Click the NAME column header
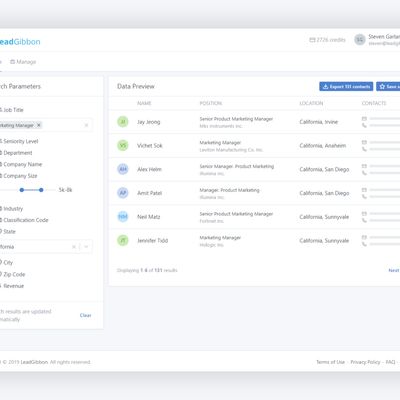The image size is (400, 400). pos(144,103)
